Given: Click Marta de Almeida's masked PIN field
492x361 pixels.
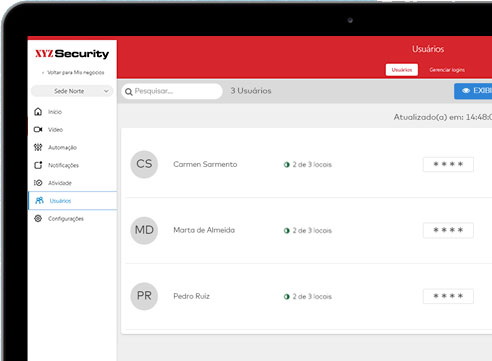Looking at the screenshot, I should pos(448,230).
